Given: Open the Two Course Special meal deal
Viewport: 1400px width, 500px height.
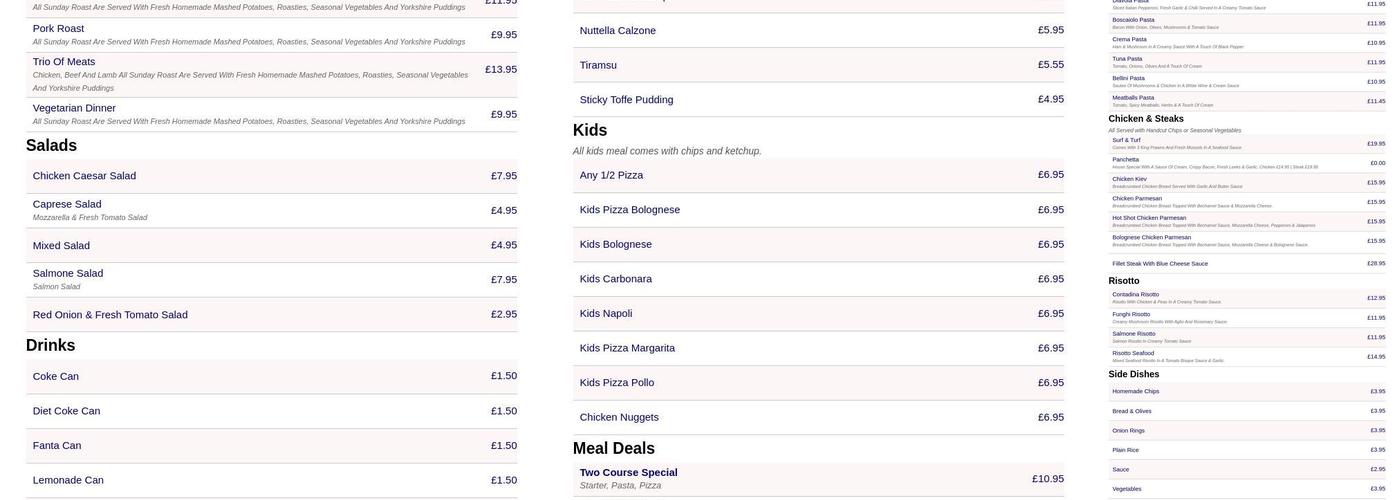Looking at the screenshot, I should pyautogui.click(x=629, y=473).
